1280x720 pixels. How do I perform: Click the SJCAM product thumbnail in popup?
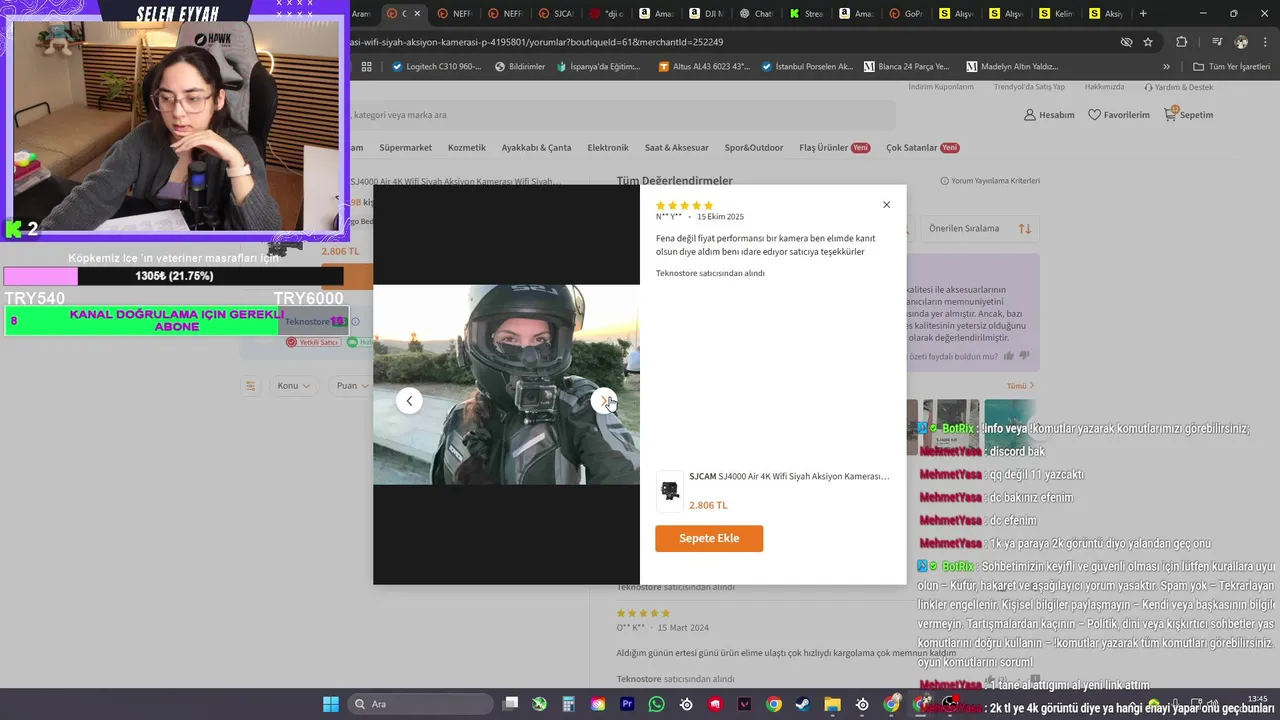coord(669,491)
